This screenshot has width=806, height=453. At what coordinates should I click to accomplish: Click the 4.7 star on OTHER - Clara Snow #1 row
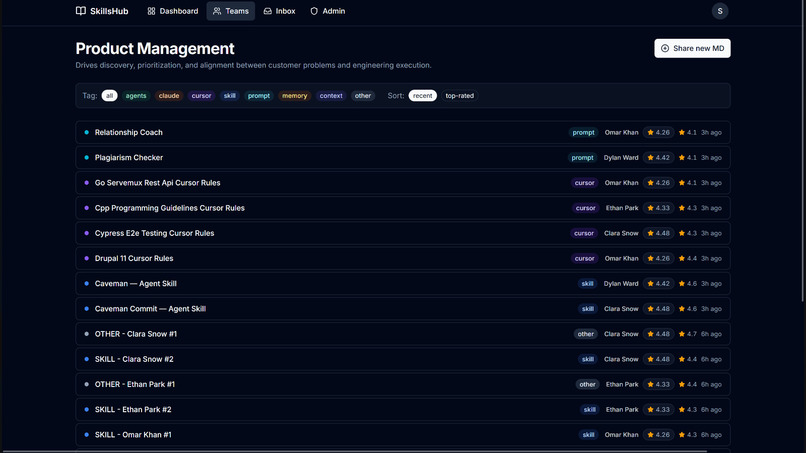point(687,334)
